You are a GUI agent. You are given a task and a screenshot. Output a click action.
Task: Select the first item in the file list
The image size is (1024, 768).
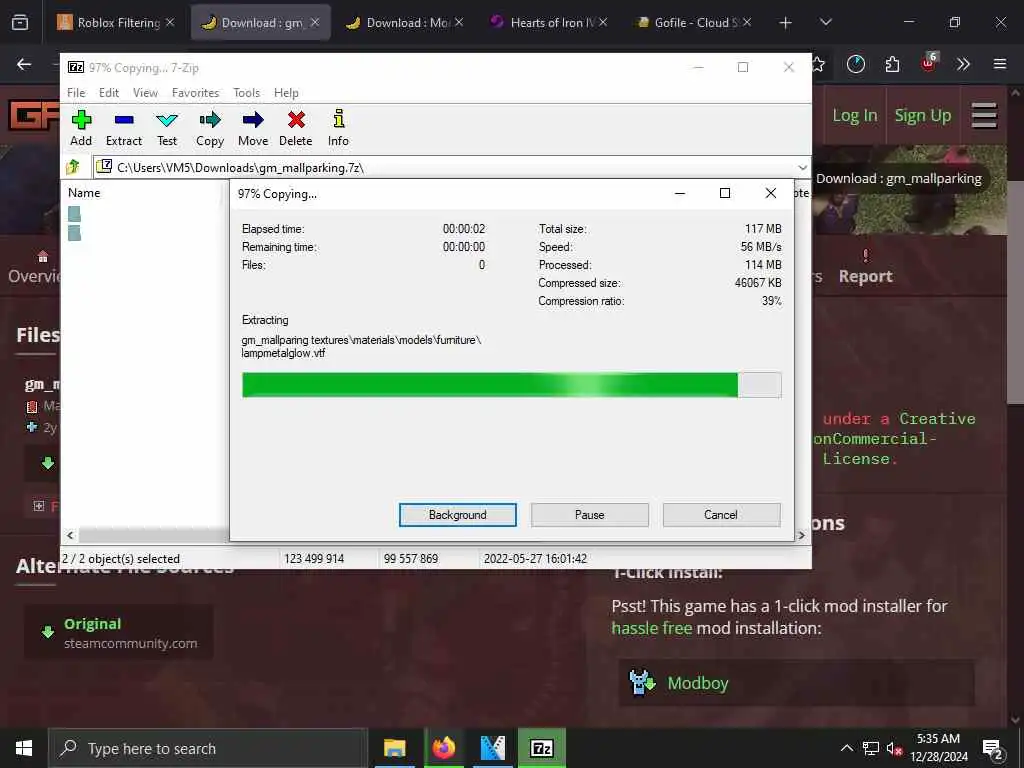[x=74, y=214]
